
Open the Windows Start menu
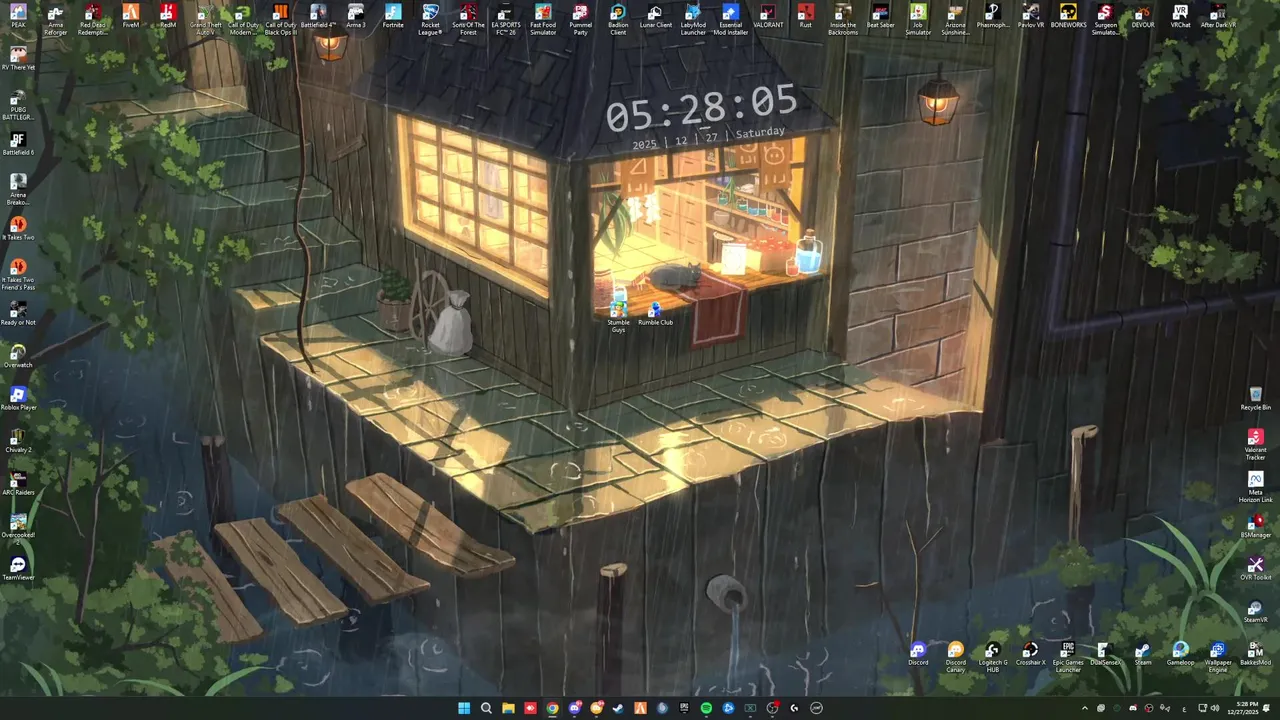[464, 708]
